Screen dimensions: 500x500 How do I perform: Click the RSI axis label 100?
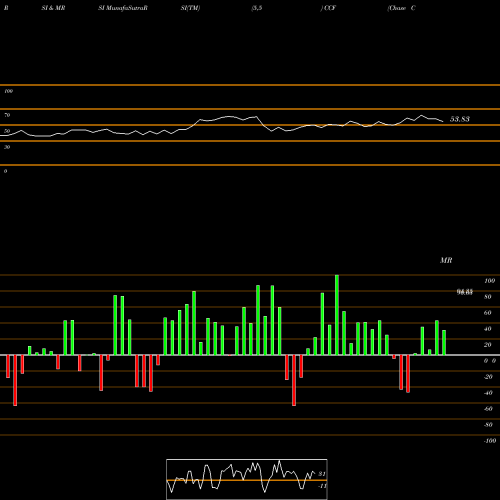(x=8, y=91)
